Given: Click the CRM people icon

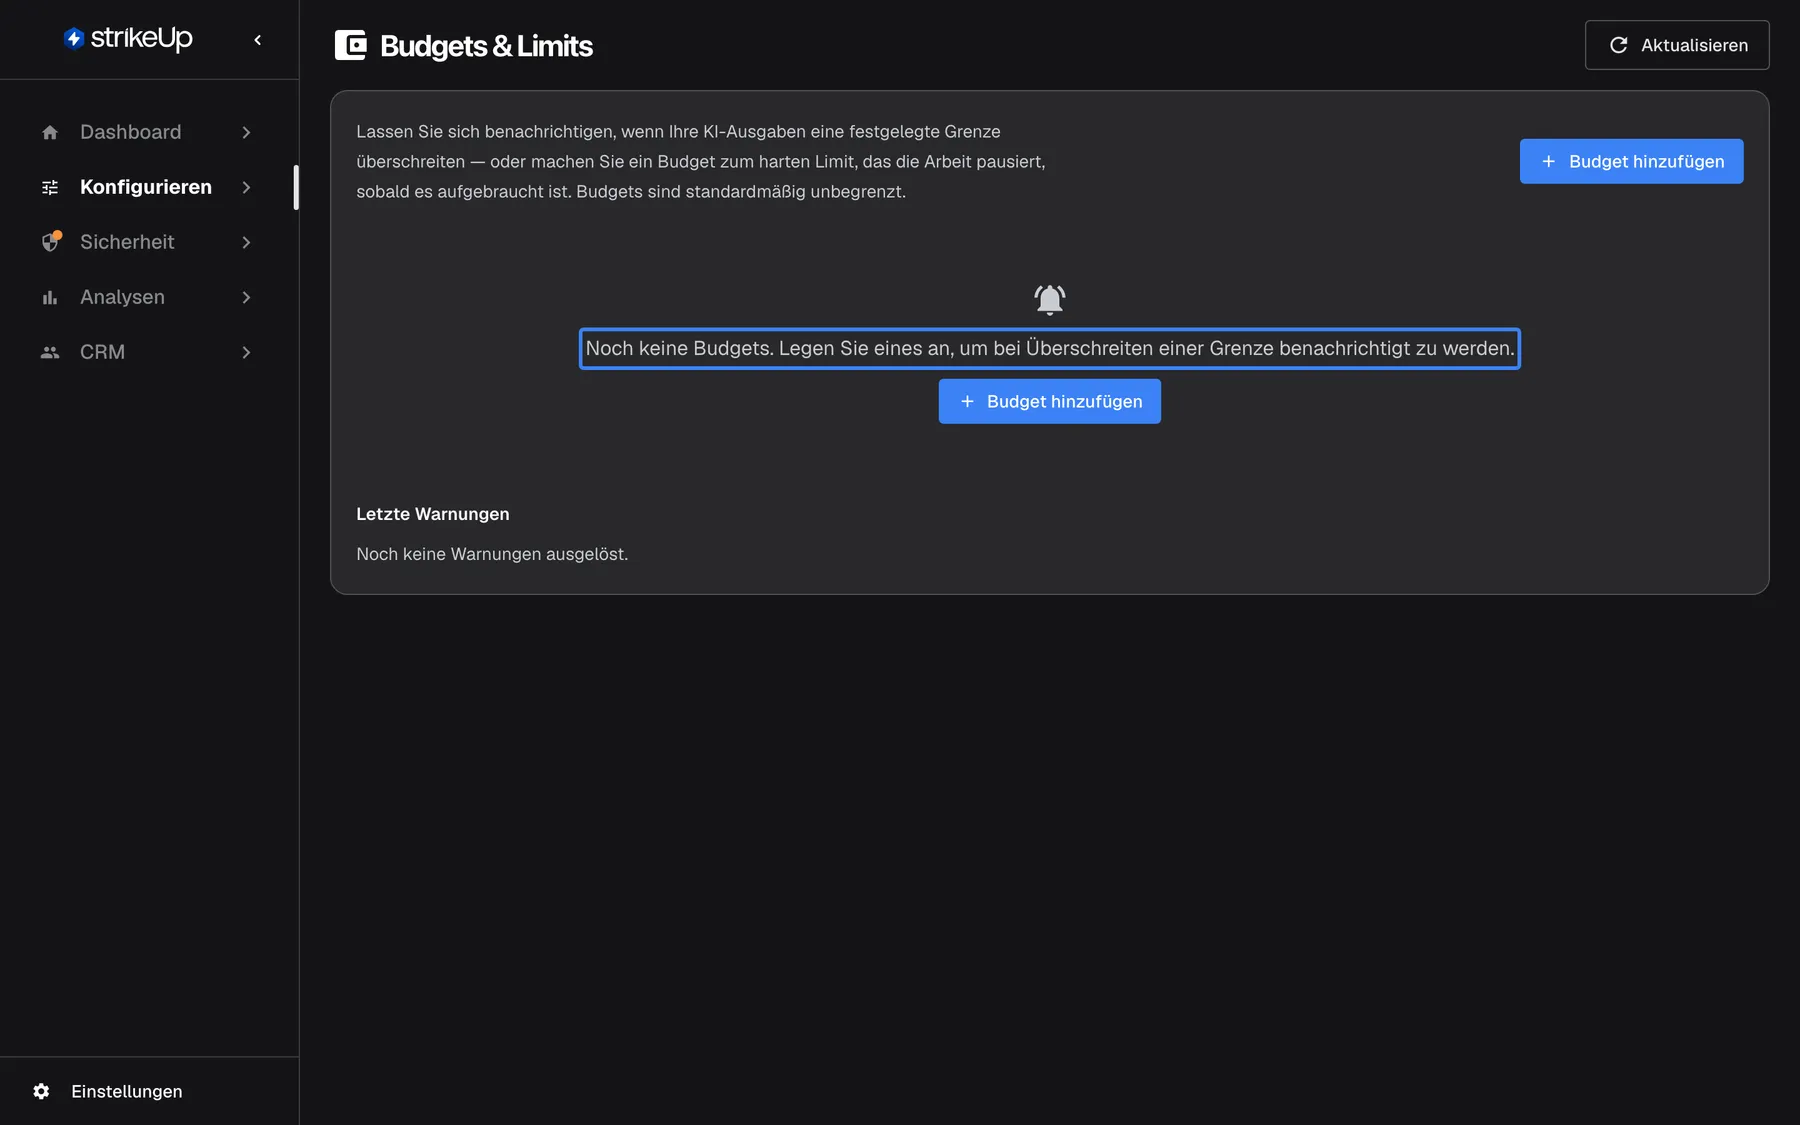Looking at the screenshot, I should coord(50,352).
